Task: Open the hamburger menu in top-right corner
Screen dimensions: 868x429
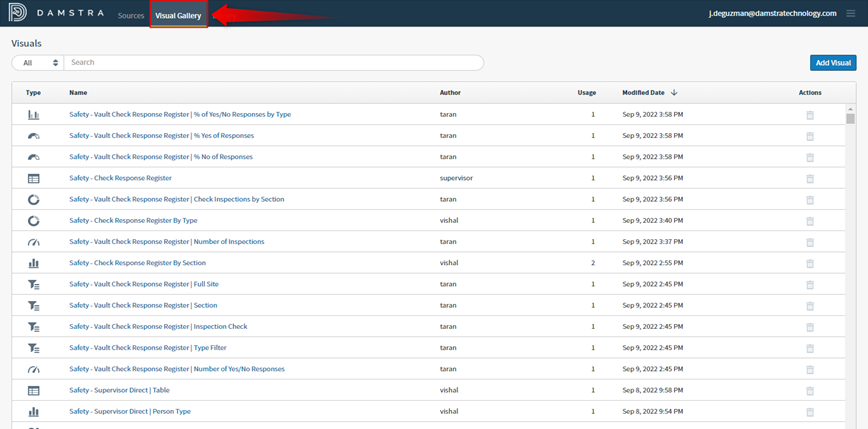Action: (x=850, y=14)
